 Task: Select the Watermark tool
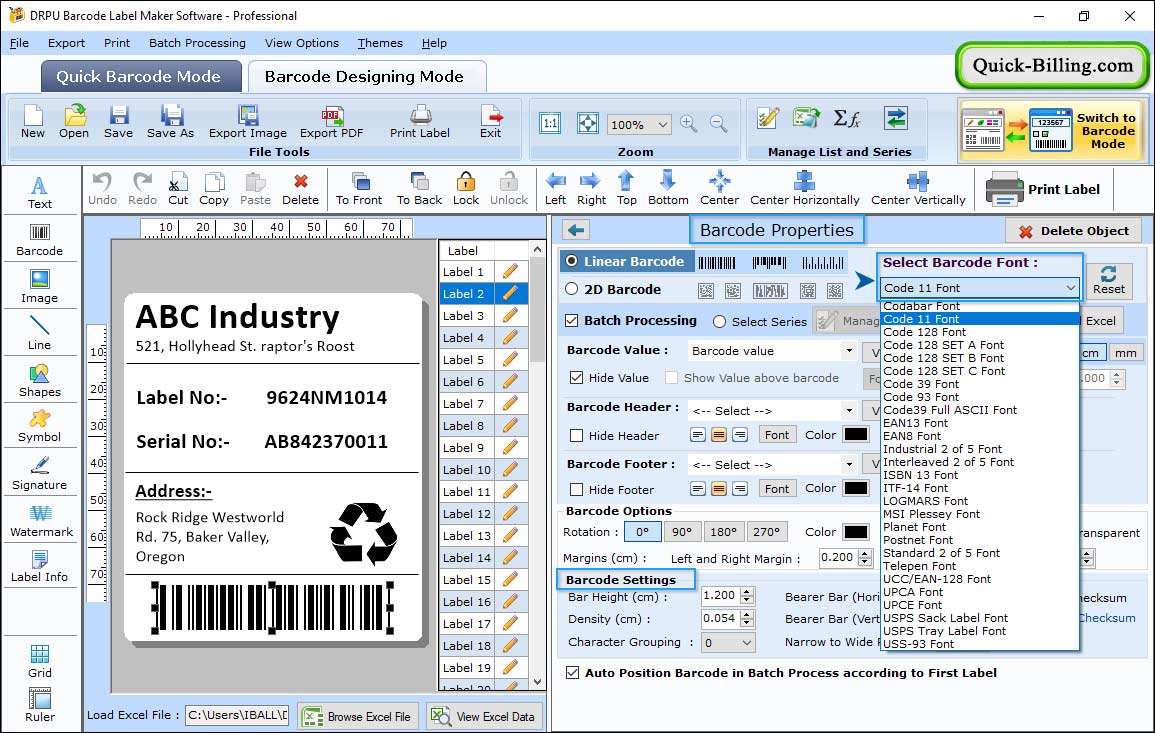(x=41, y=521)
